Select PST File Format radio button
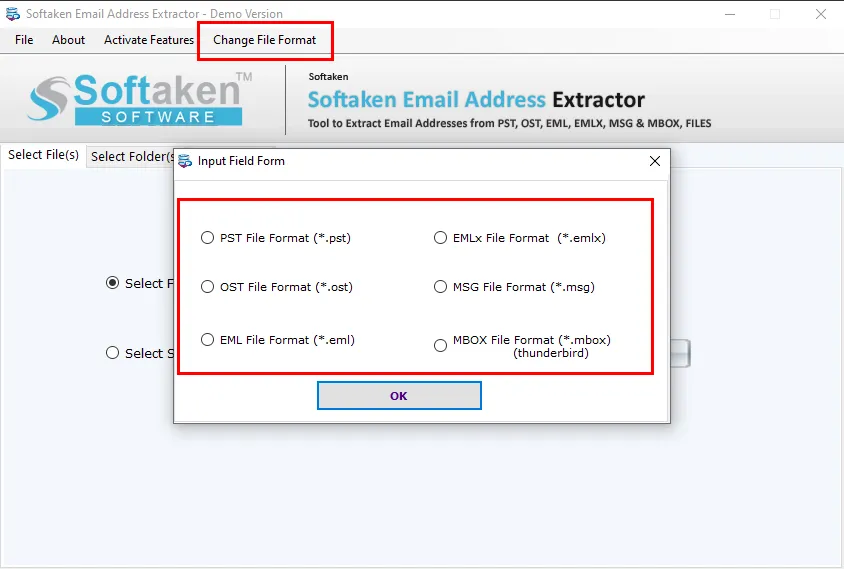 click(x=207, y=237)
